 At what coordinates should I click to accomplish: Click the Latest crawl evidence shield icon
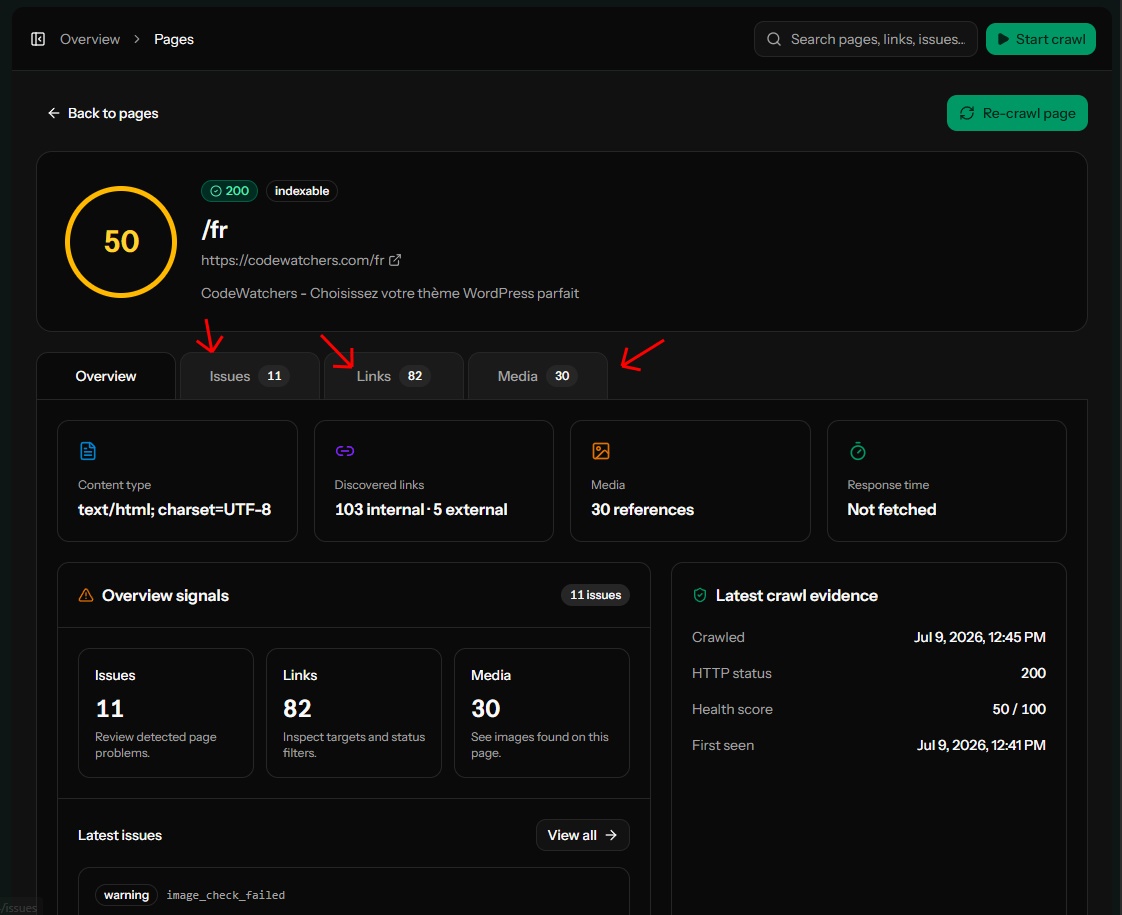pyautogui.click(x=700, y=595)
